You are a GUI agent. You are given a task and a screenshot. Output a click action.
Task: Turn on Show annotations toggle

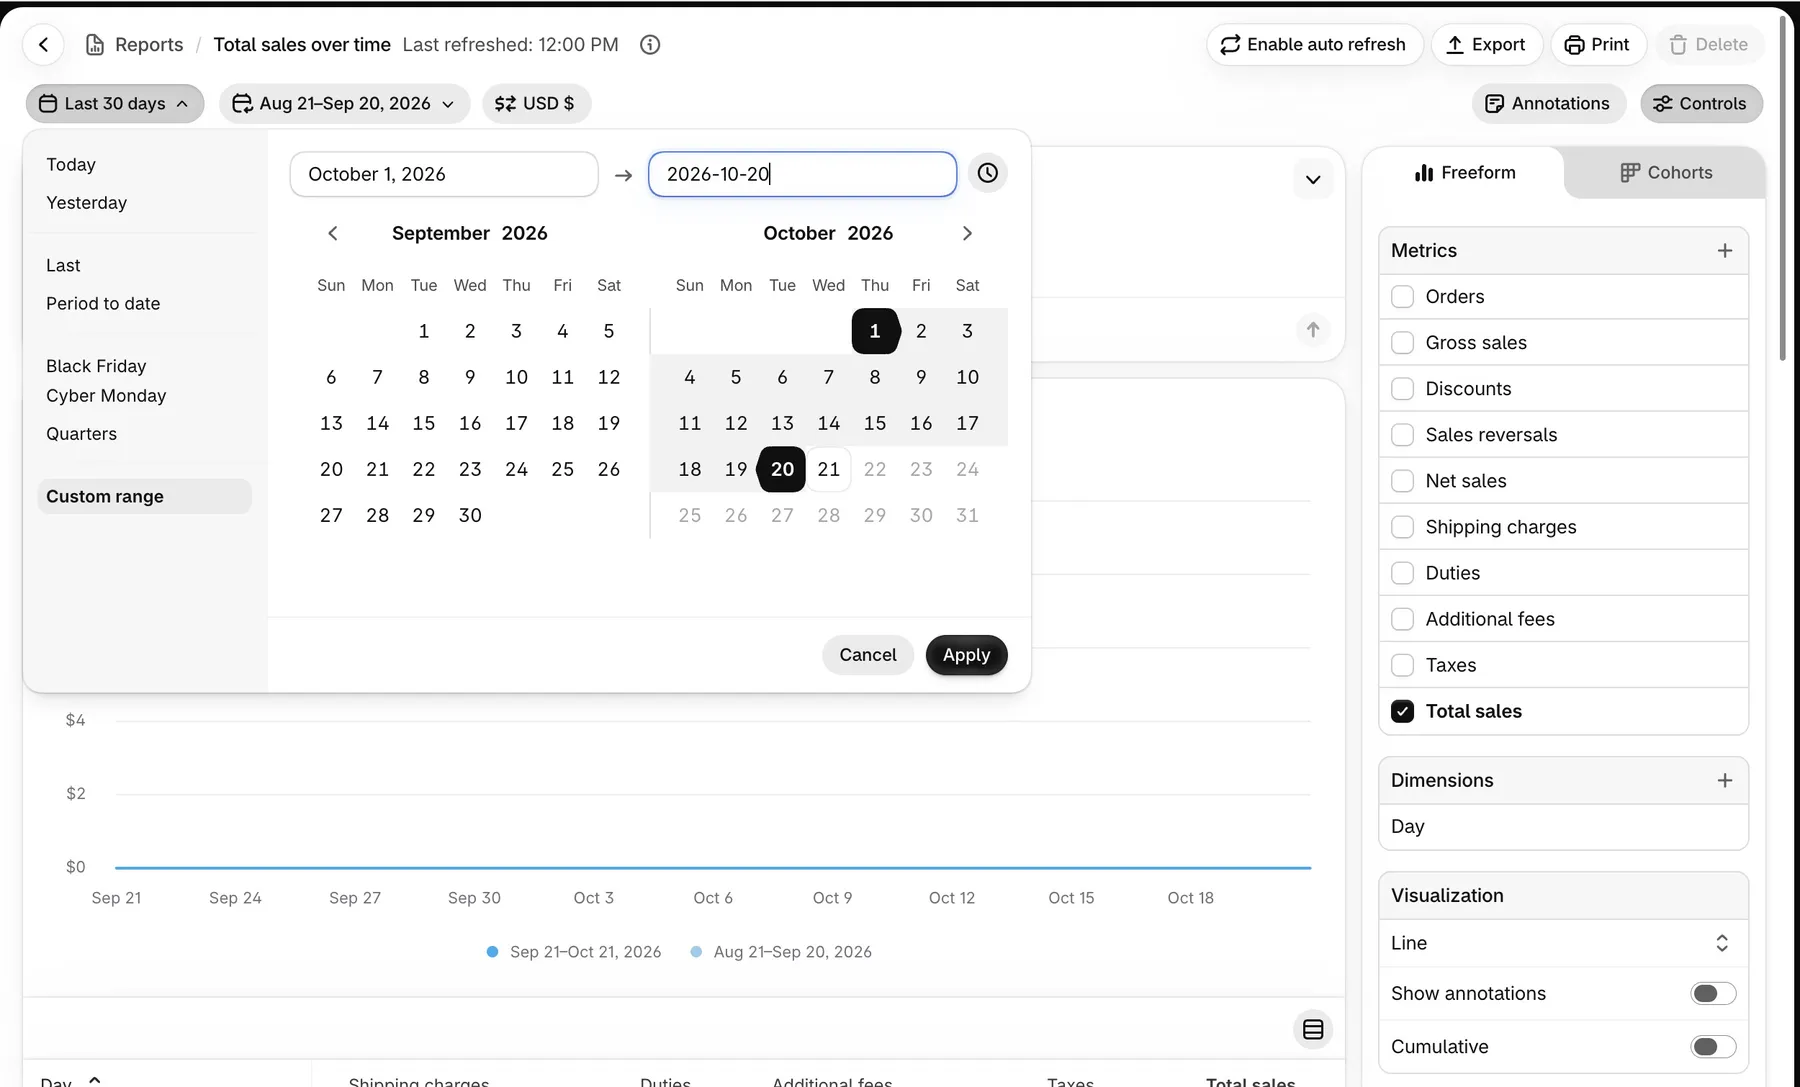pos(1713,993)
